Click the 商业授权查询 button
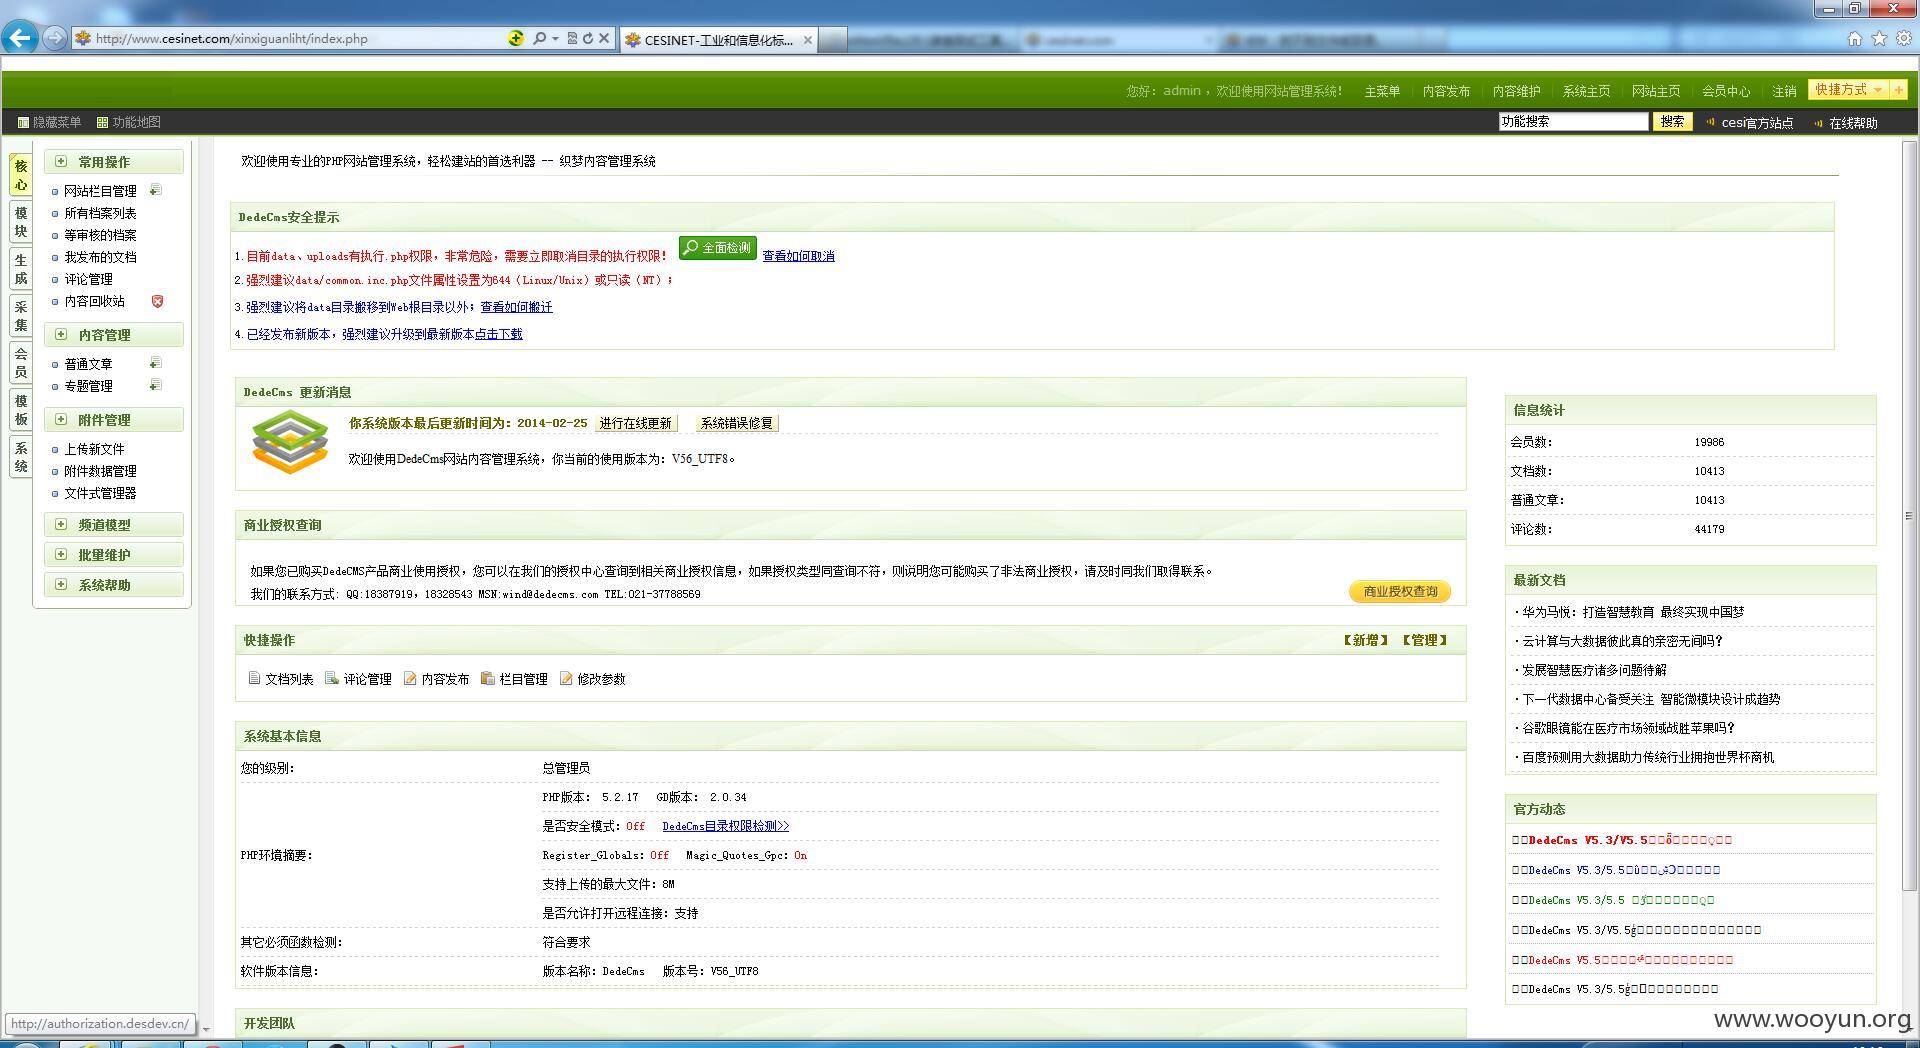The height and width of the screenshot is (1048, 1920). pyautogui.click(x=1400, y=591)
